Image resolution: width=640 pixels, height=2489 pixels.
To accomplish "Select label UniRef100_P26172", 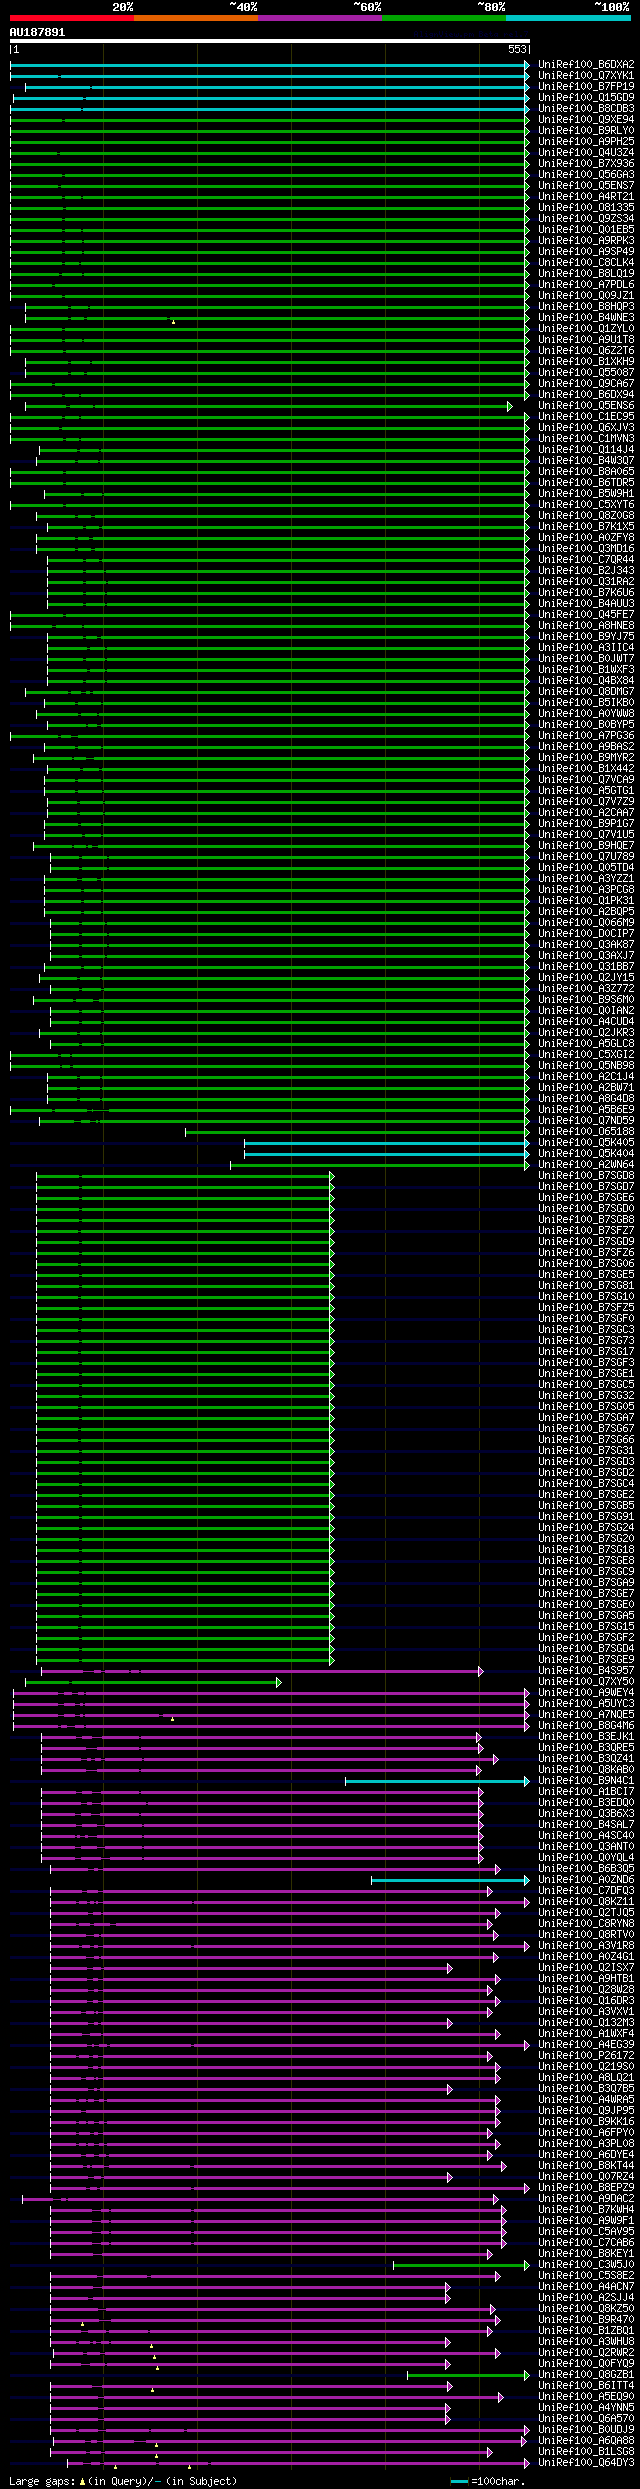I will coord(586,2055).
